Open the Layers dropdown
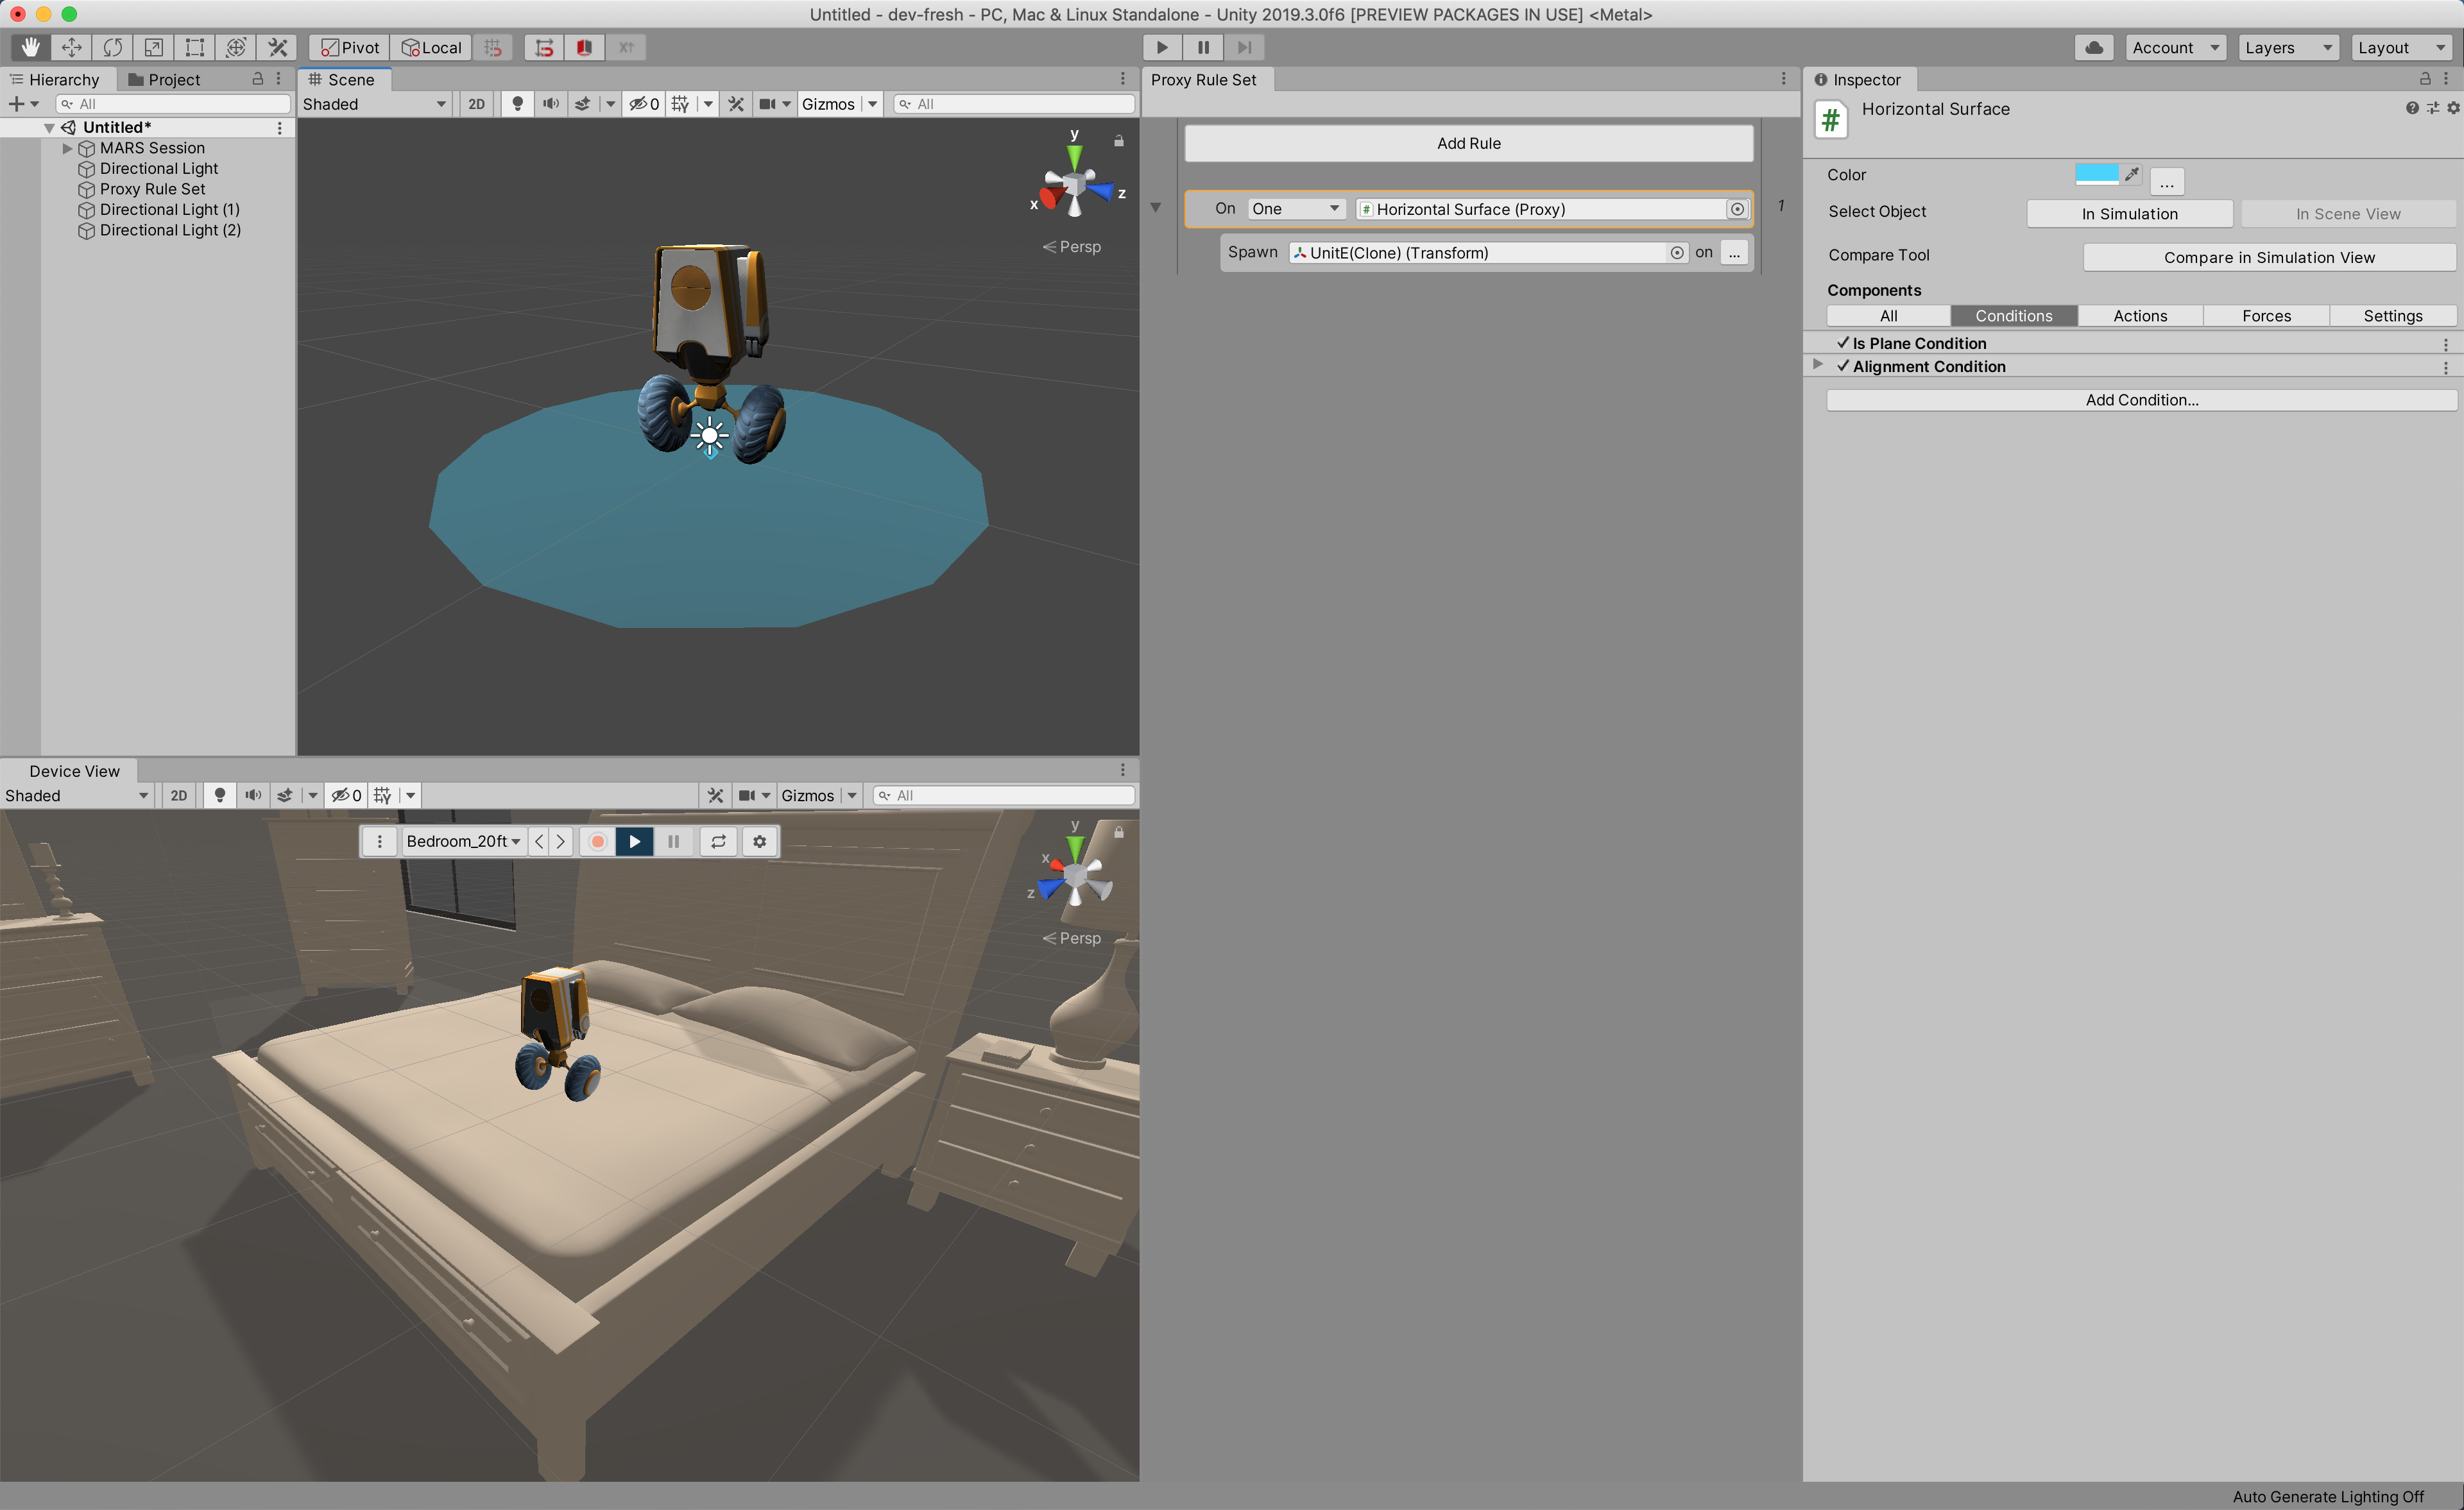This screenshot has height=1510, width=2464. [x=2286, y=47]
